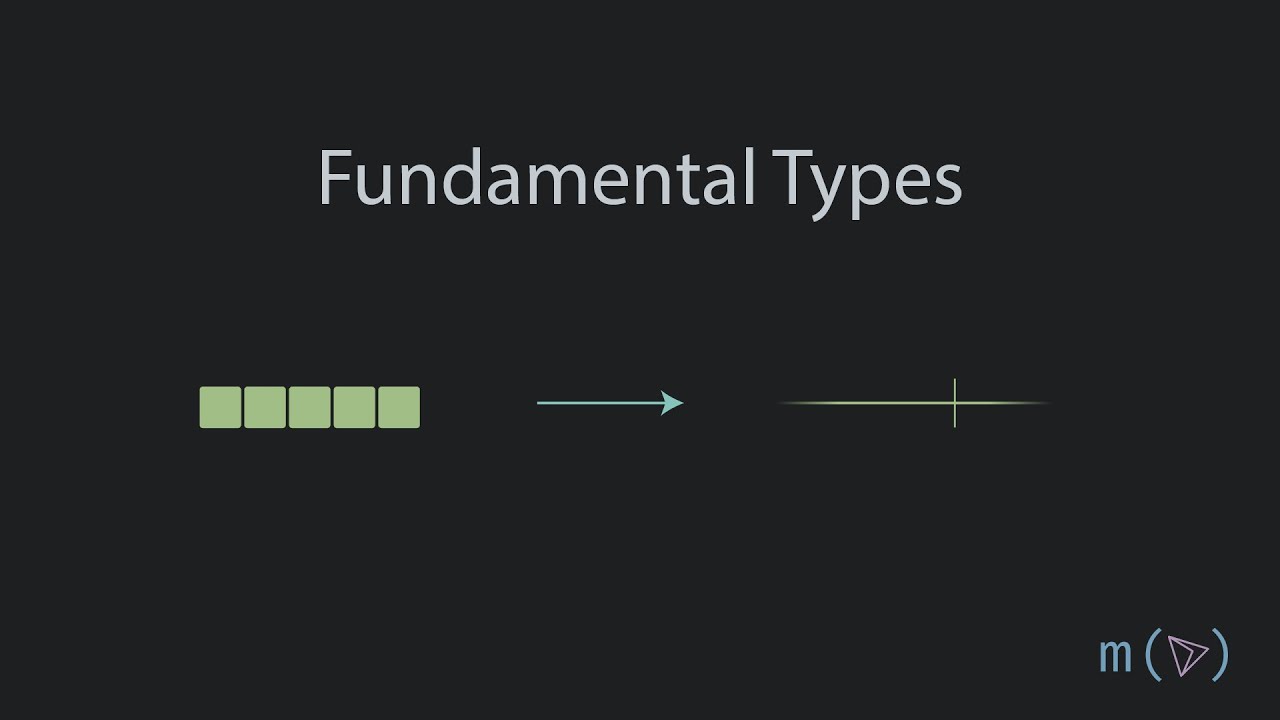
Task: Click the teal arrow's arrowhead
Action: click(x=673, y=403)
